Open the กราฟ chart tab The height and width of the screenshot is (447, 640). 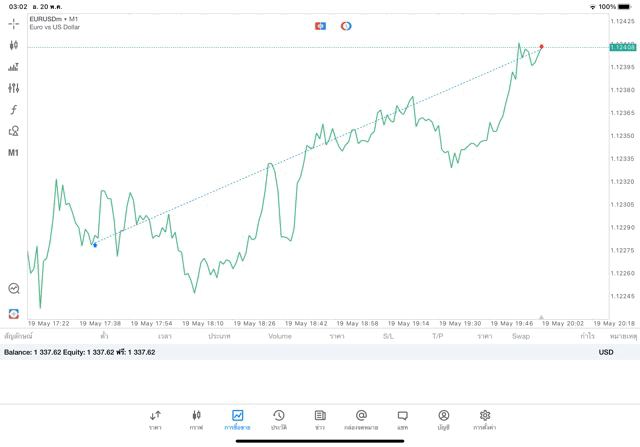pos(196,418)
